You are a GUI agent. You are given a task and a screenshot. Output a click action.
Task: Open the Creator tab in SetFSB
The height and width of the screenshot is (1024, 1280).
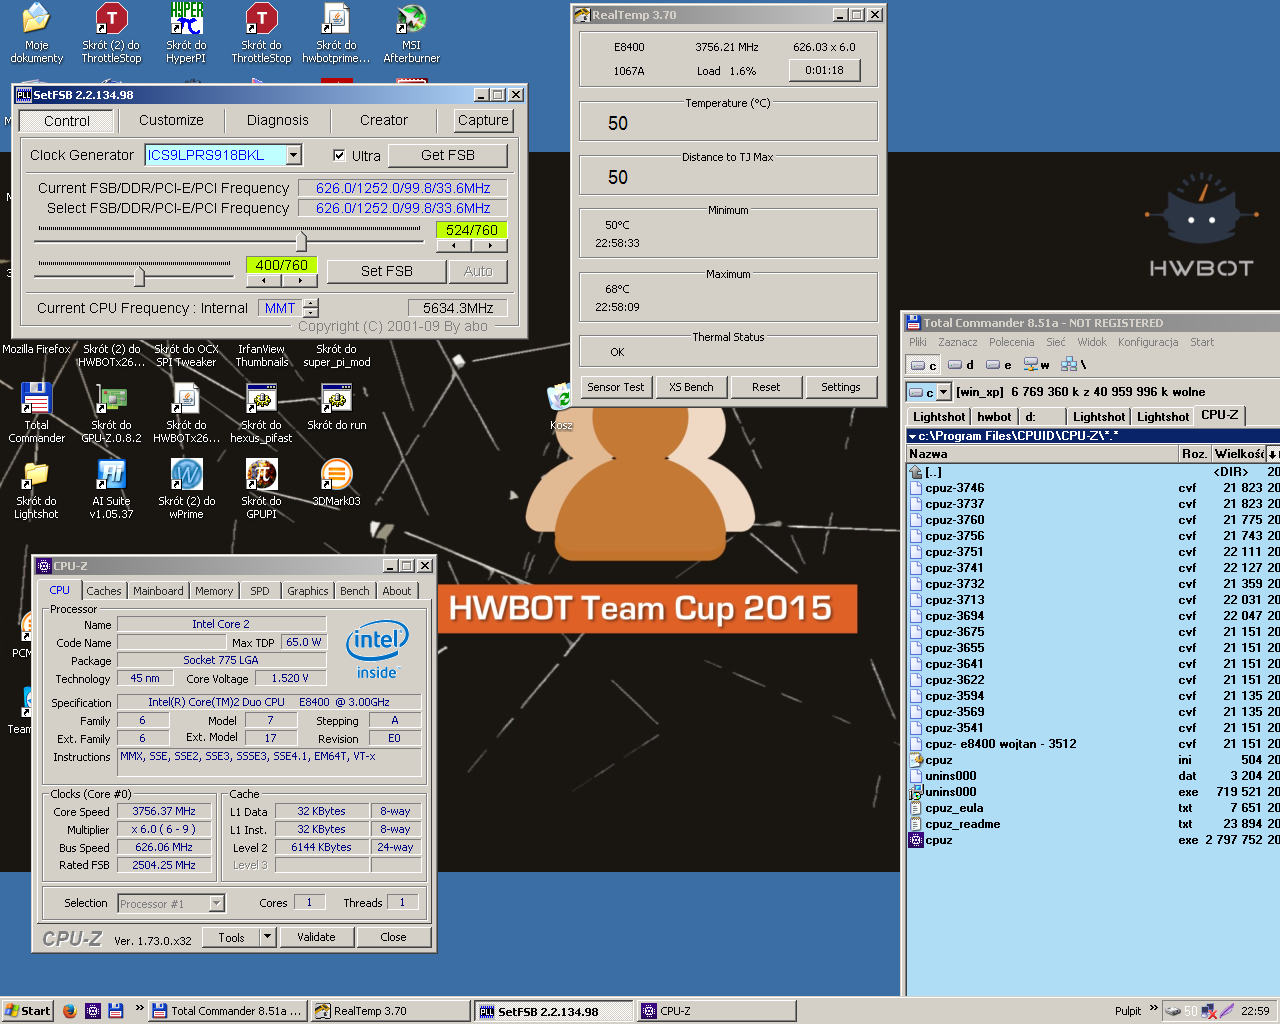384,120
